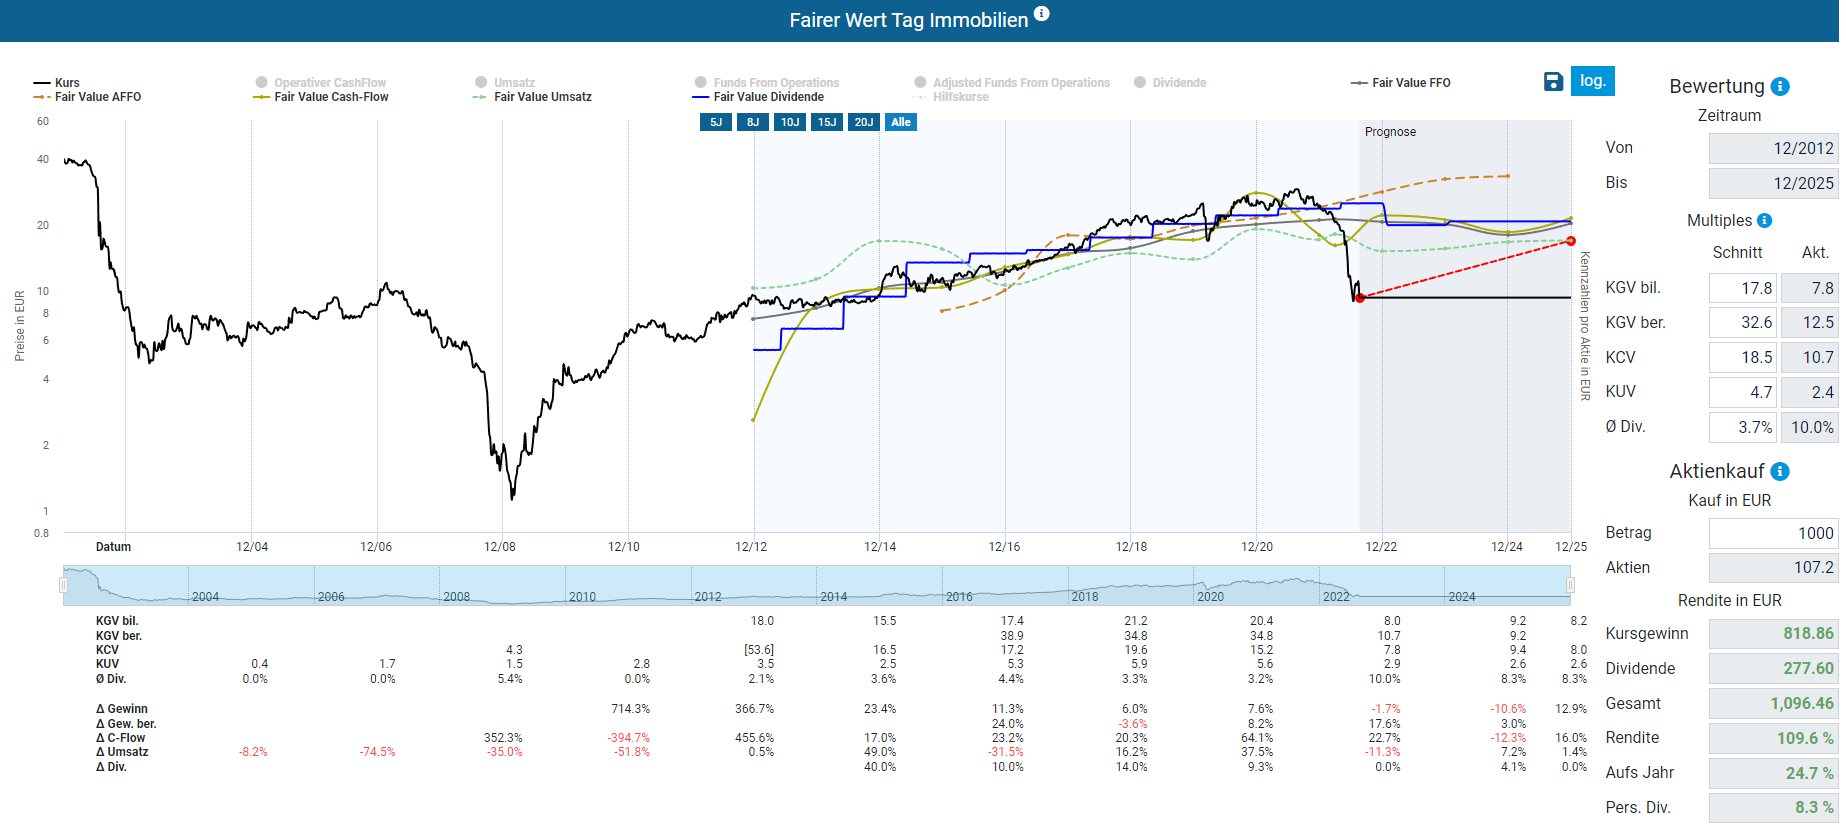Screen dimensions: 1846x830
Task: Click the Aktienkauf info icon
Action: tap(1780, 472)
